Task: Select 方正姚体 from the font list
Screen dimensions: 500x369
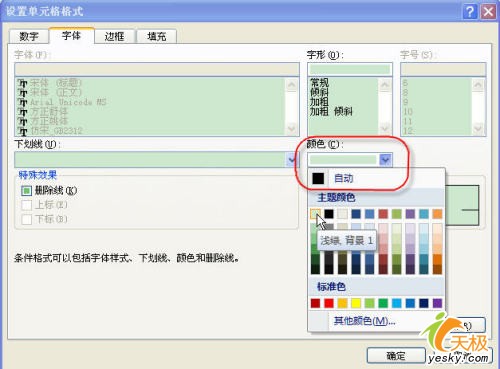Action: click(x=49, y=121)
